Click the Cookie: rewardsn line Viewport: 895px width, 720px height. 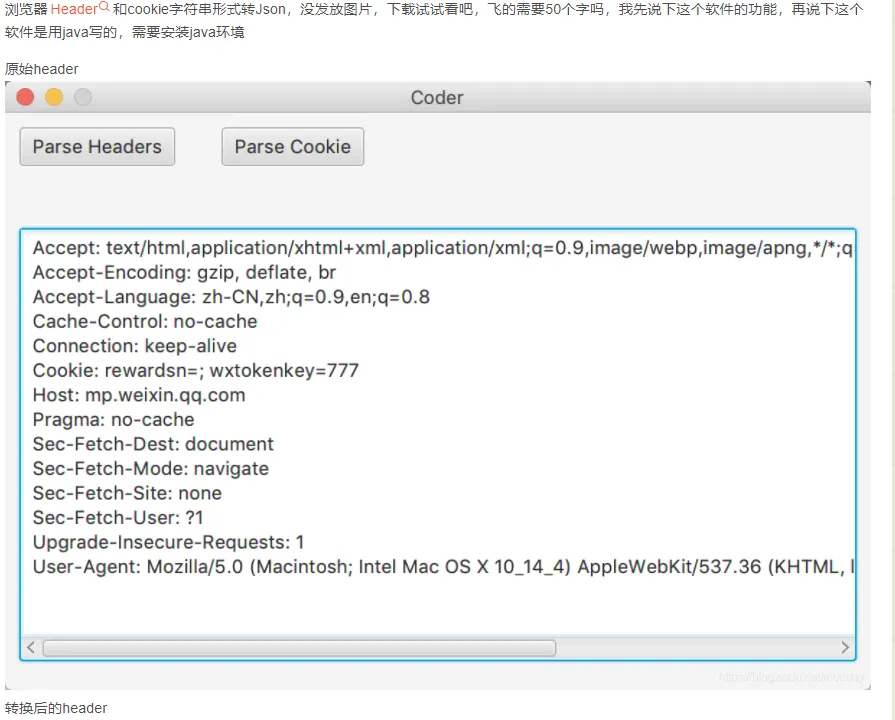click(195, 371)
